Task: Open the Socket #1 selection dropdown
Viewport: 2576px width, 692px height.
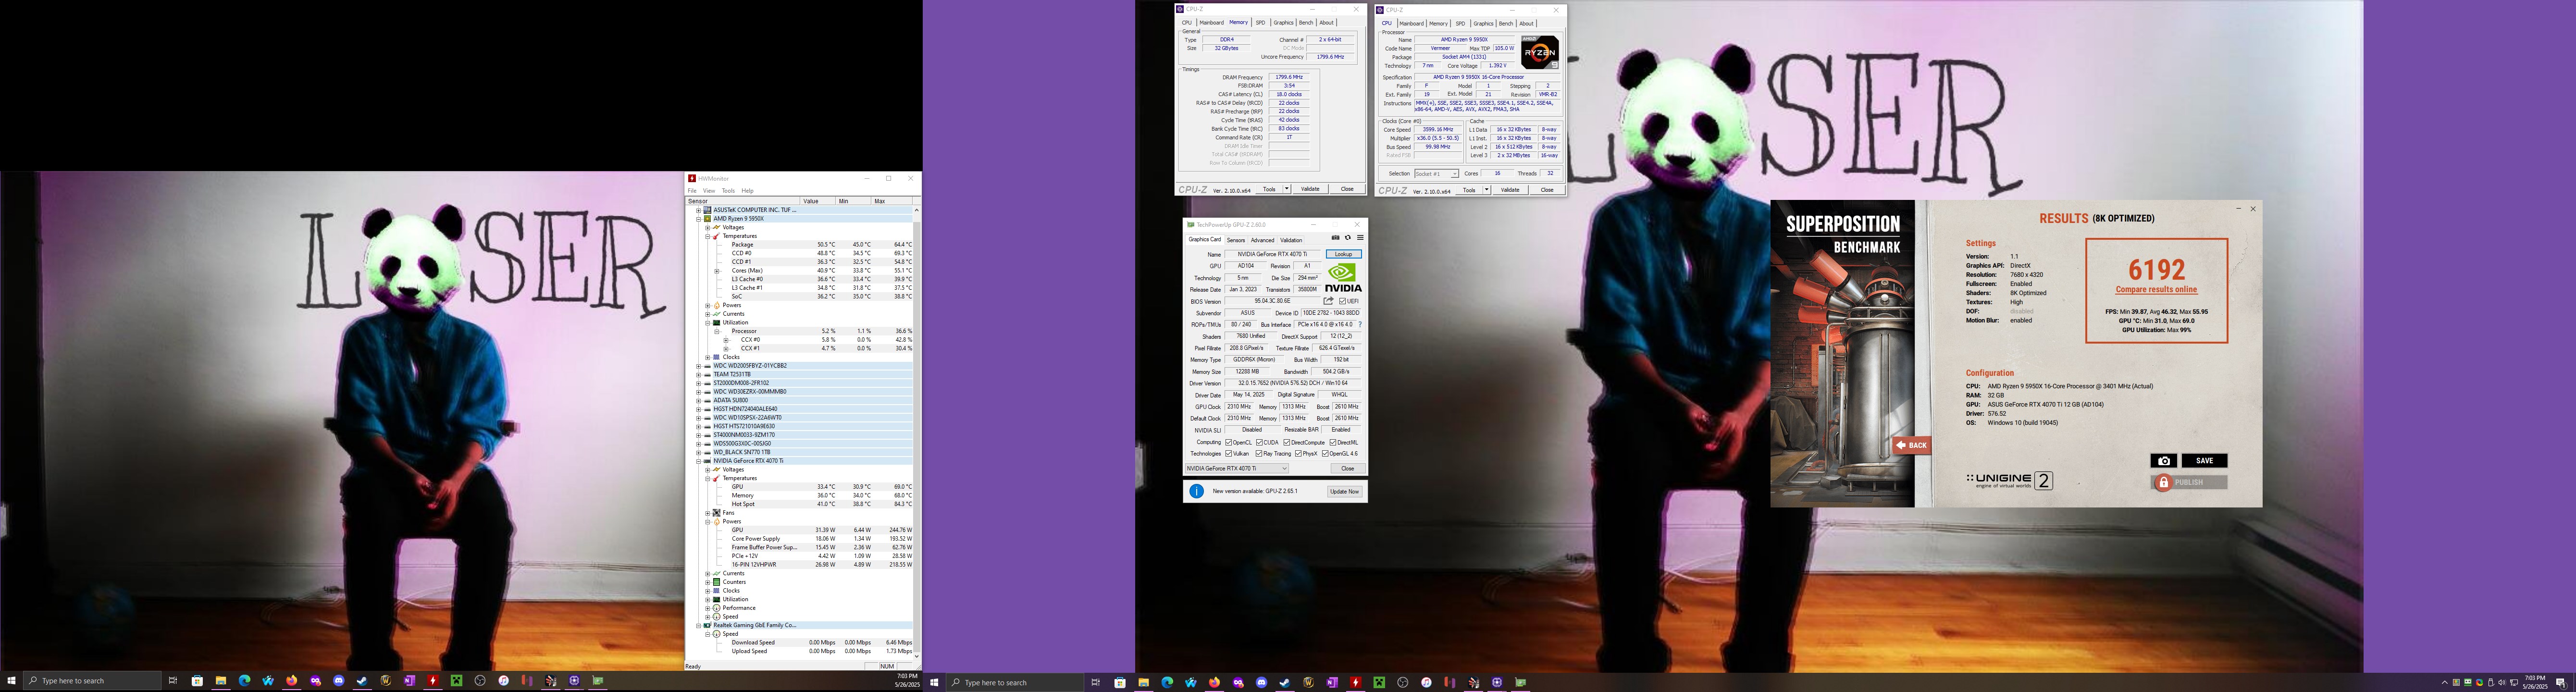Action: 1437,174
